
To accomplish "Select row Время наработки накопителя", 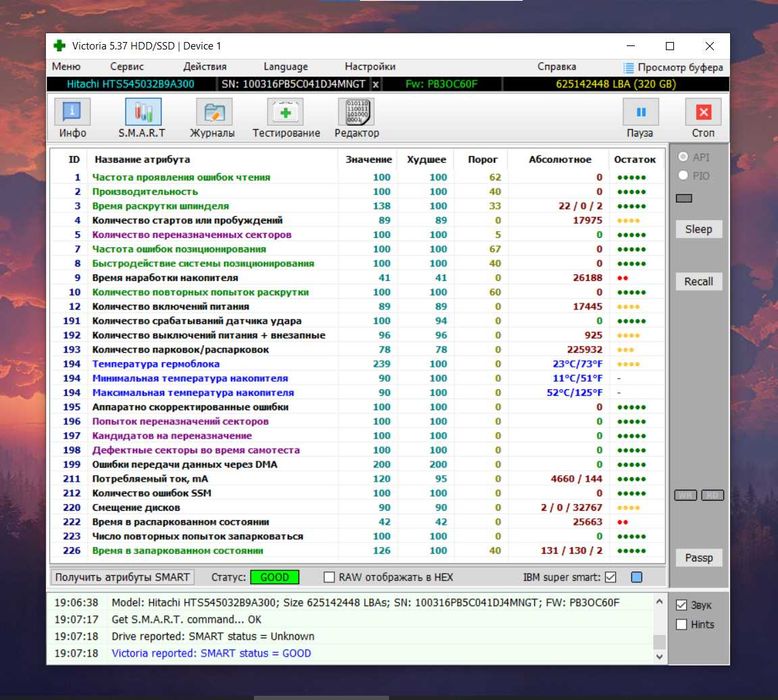I will coord(357,278).
